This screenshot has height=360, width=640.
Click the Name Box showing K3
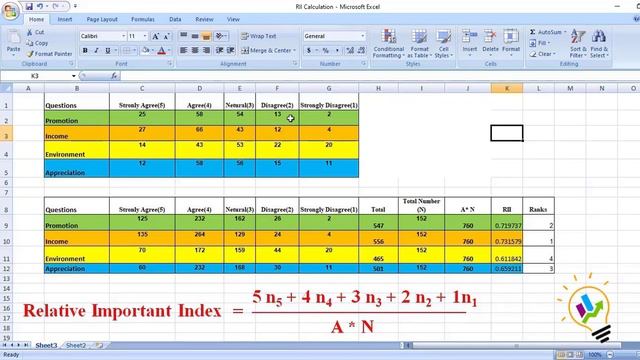tap(36, 76)
